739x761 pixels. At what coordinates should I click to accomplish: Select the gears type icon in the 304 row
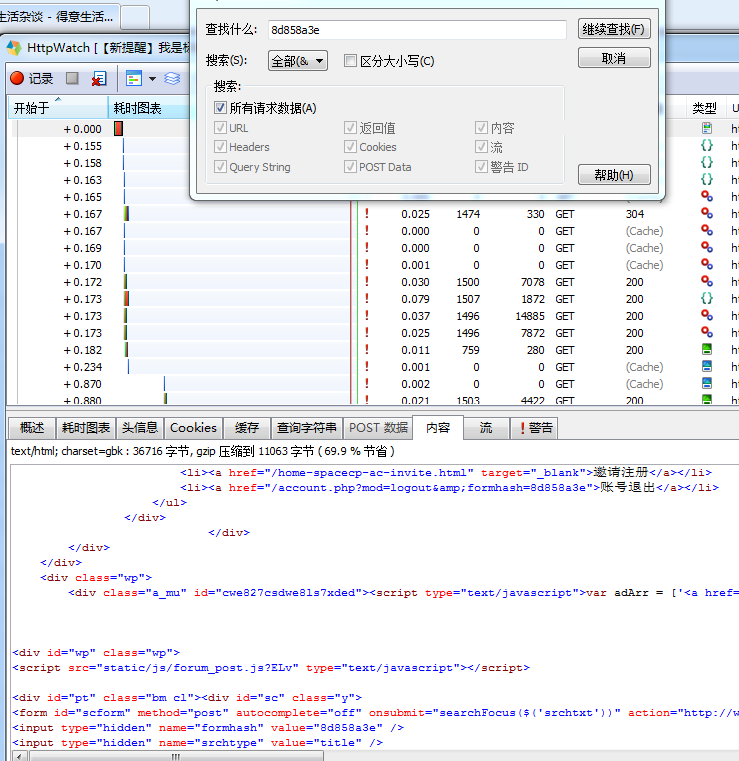pos(707,213)
